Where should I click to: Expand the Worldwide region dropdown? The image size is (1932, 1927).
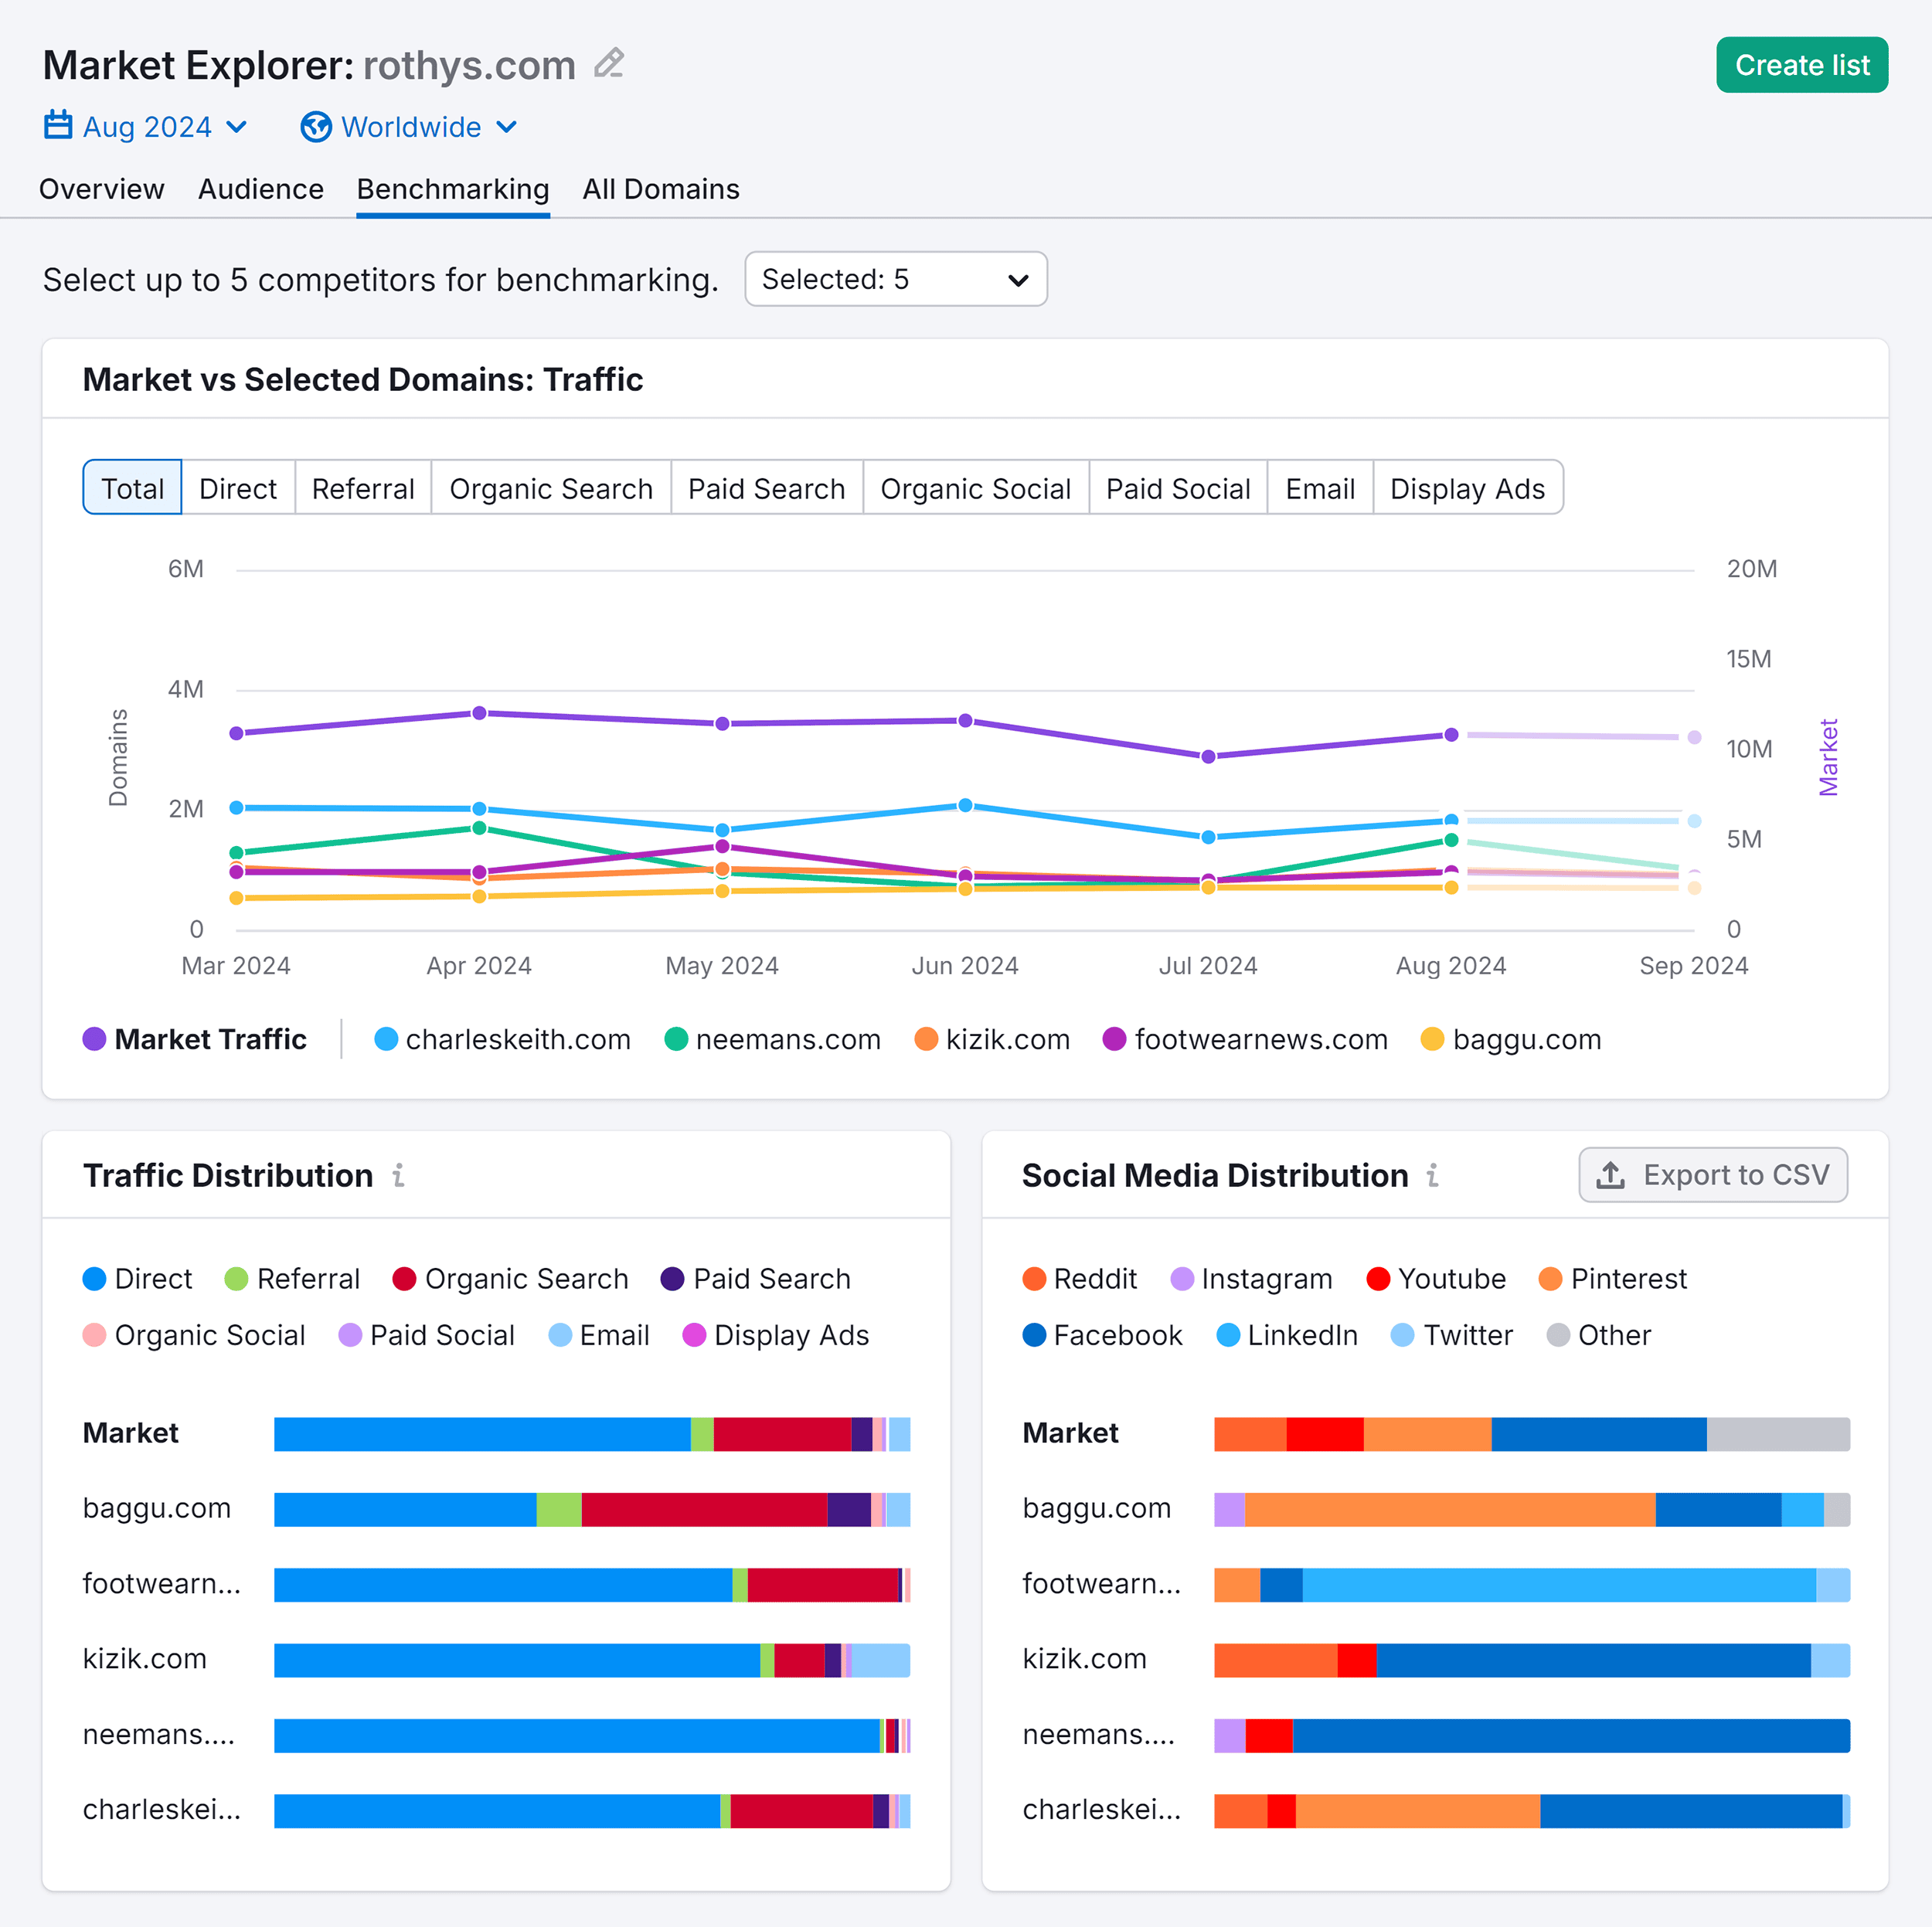pyautogui.click(x=407, y=127)
